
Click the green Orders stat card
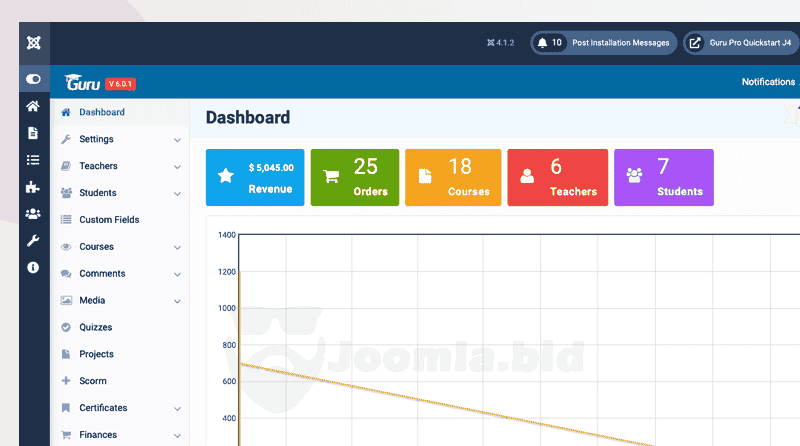pyautogui.click(x=354, y=178)
